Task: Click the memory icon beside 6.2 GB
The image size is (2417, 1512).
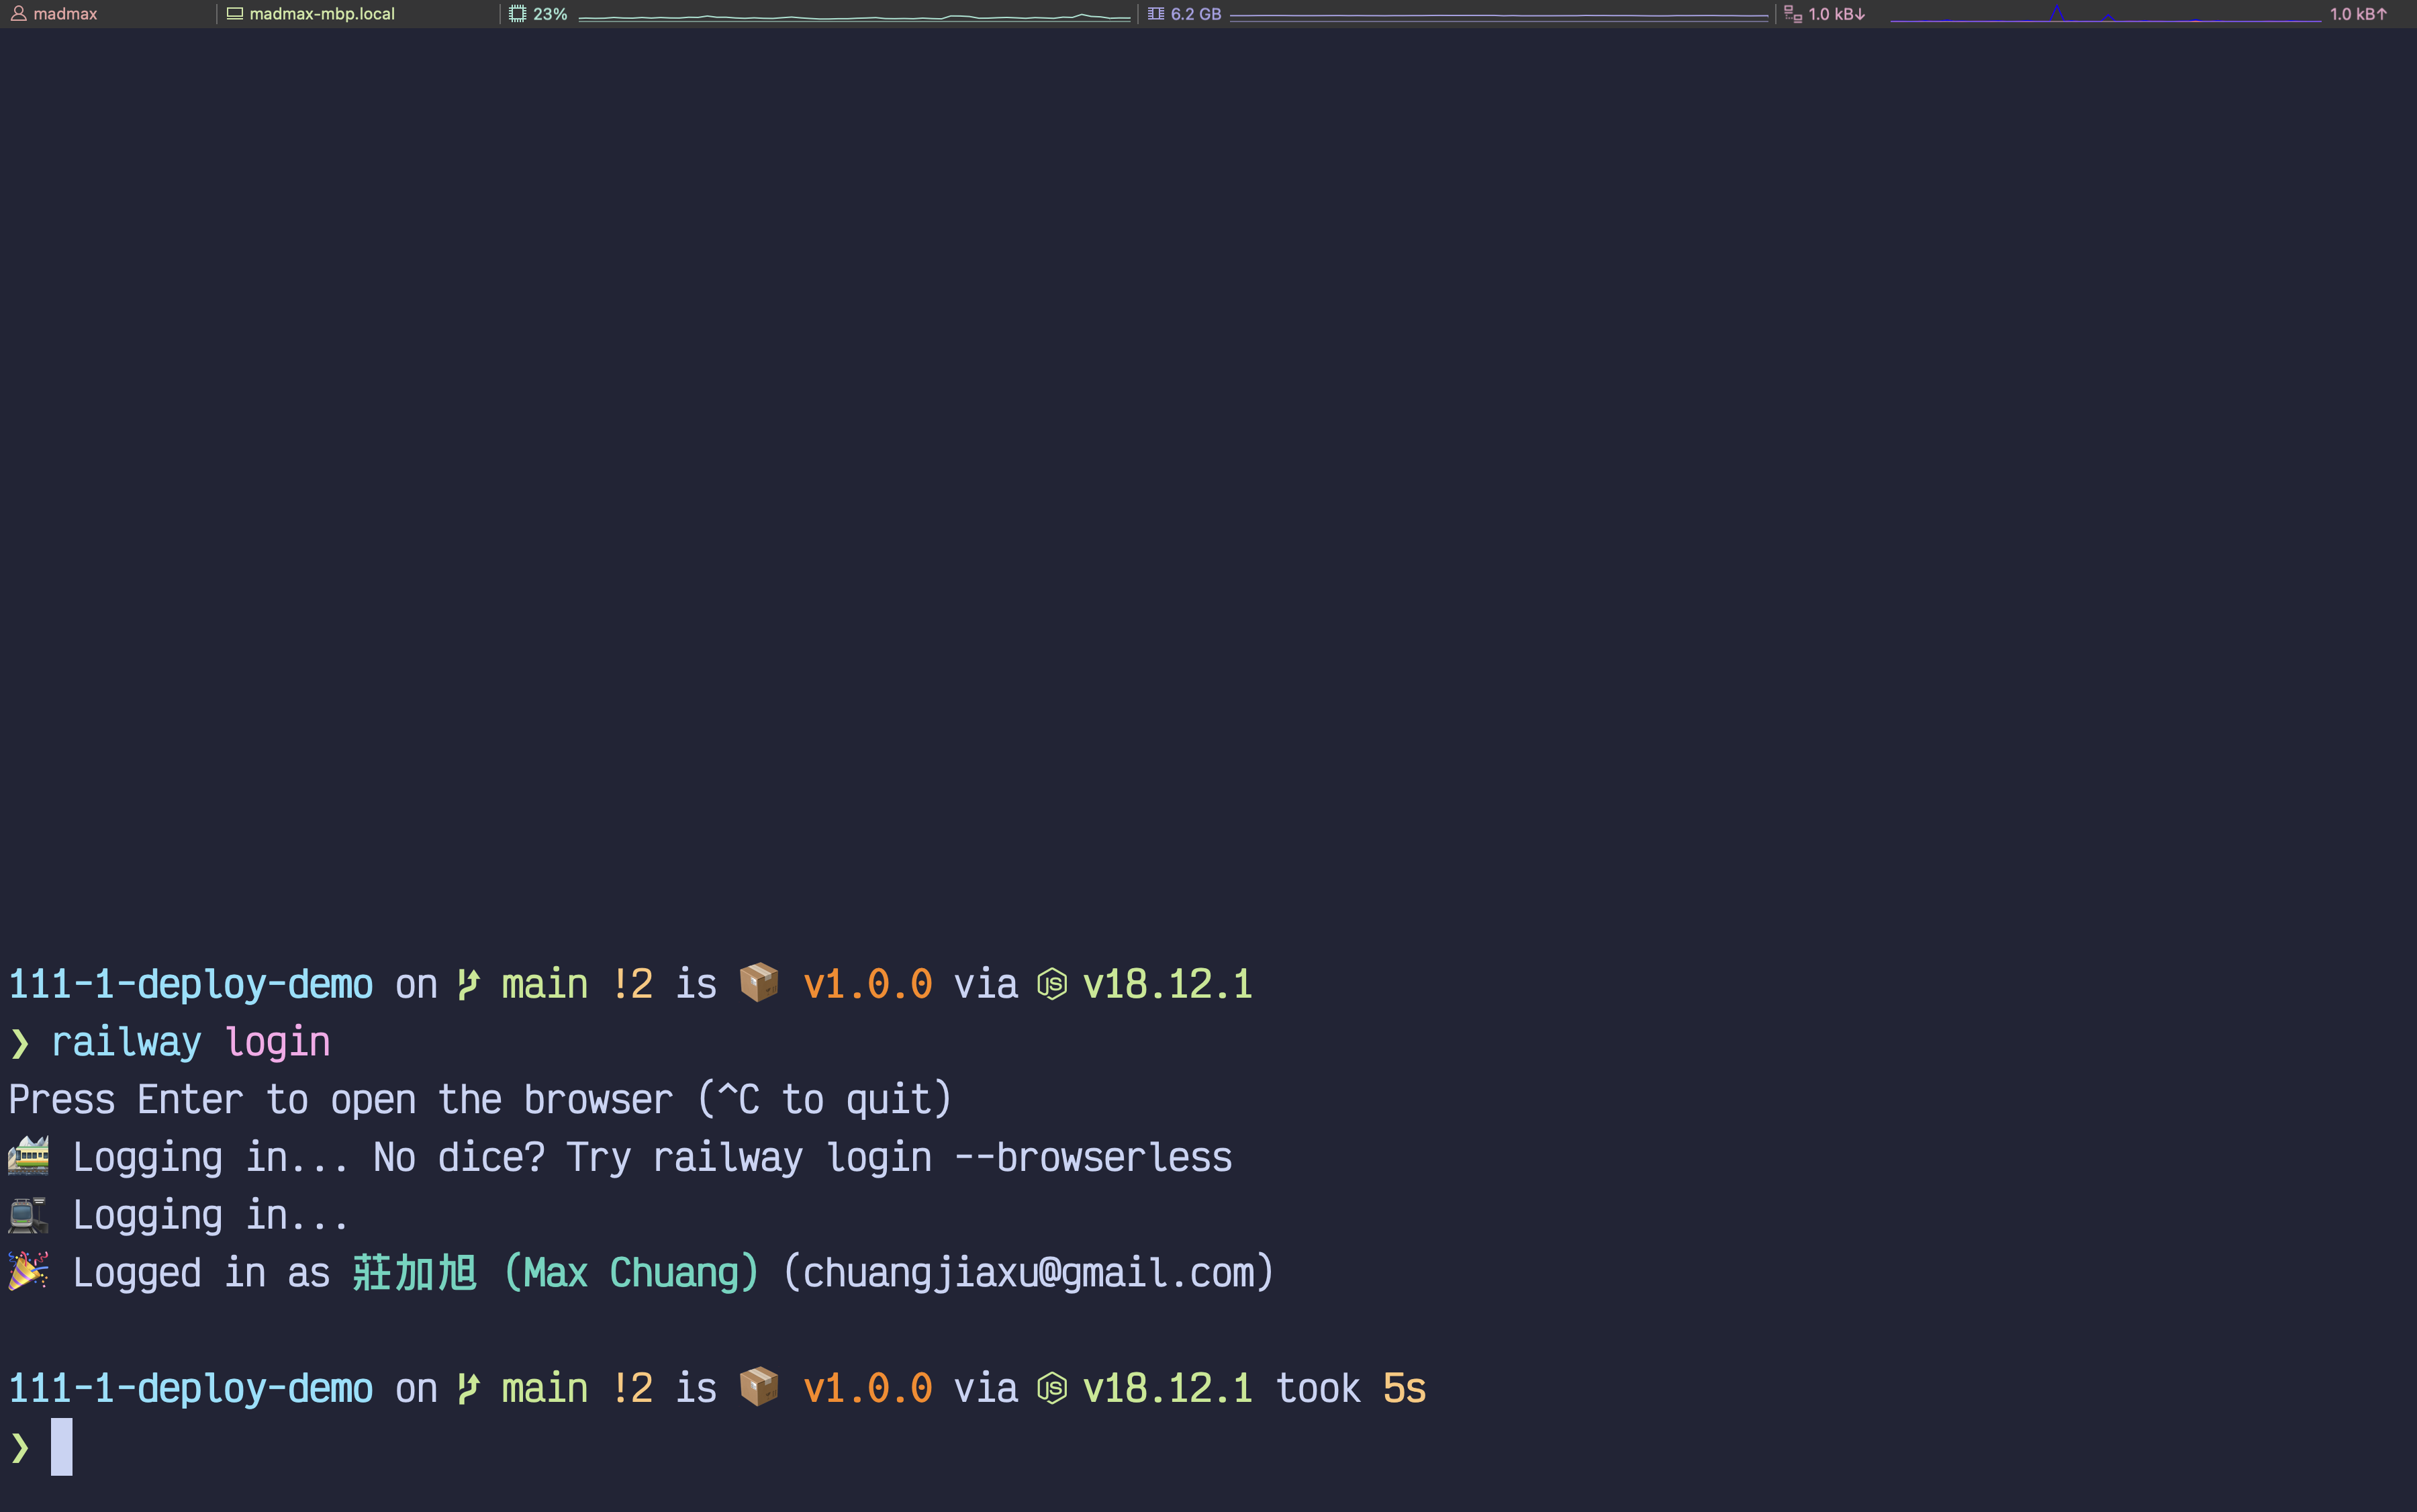Action: point(1155,14)
